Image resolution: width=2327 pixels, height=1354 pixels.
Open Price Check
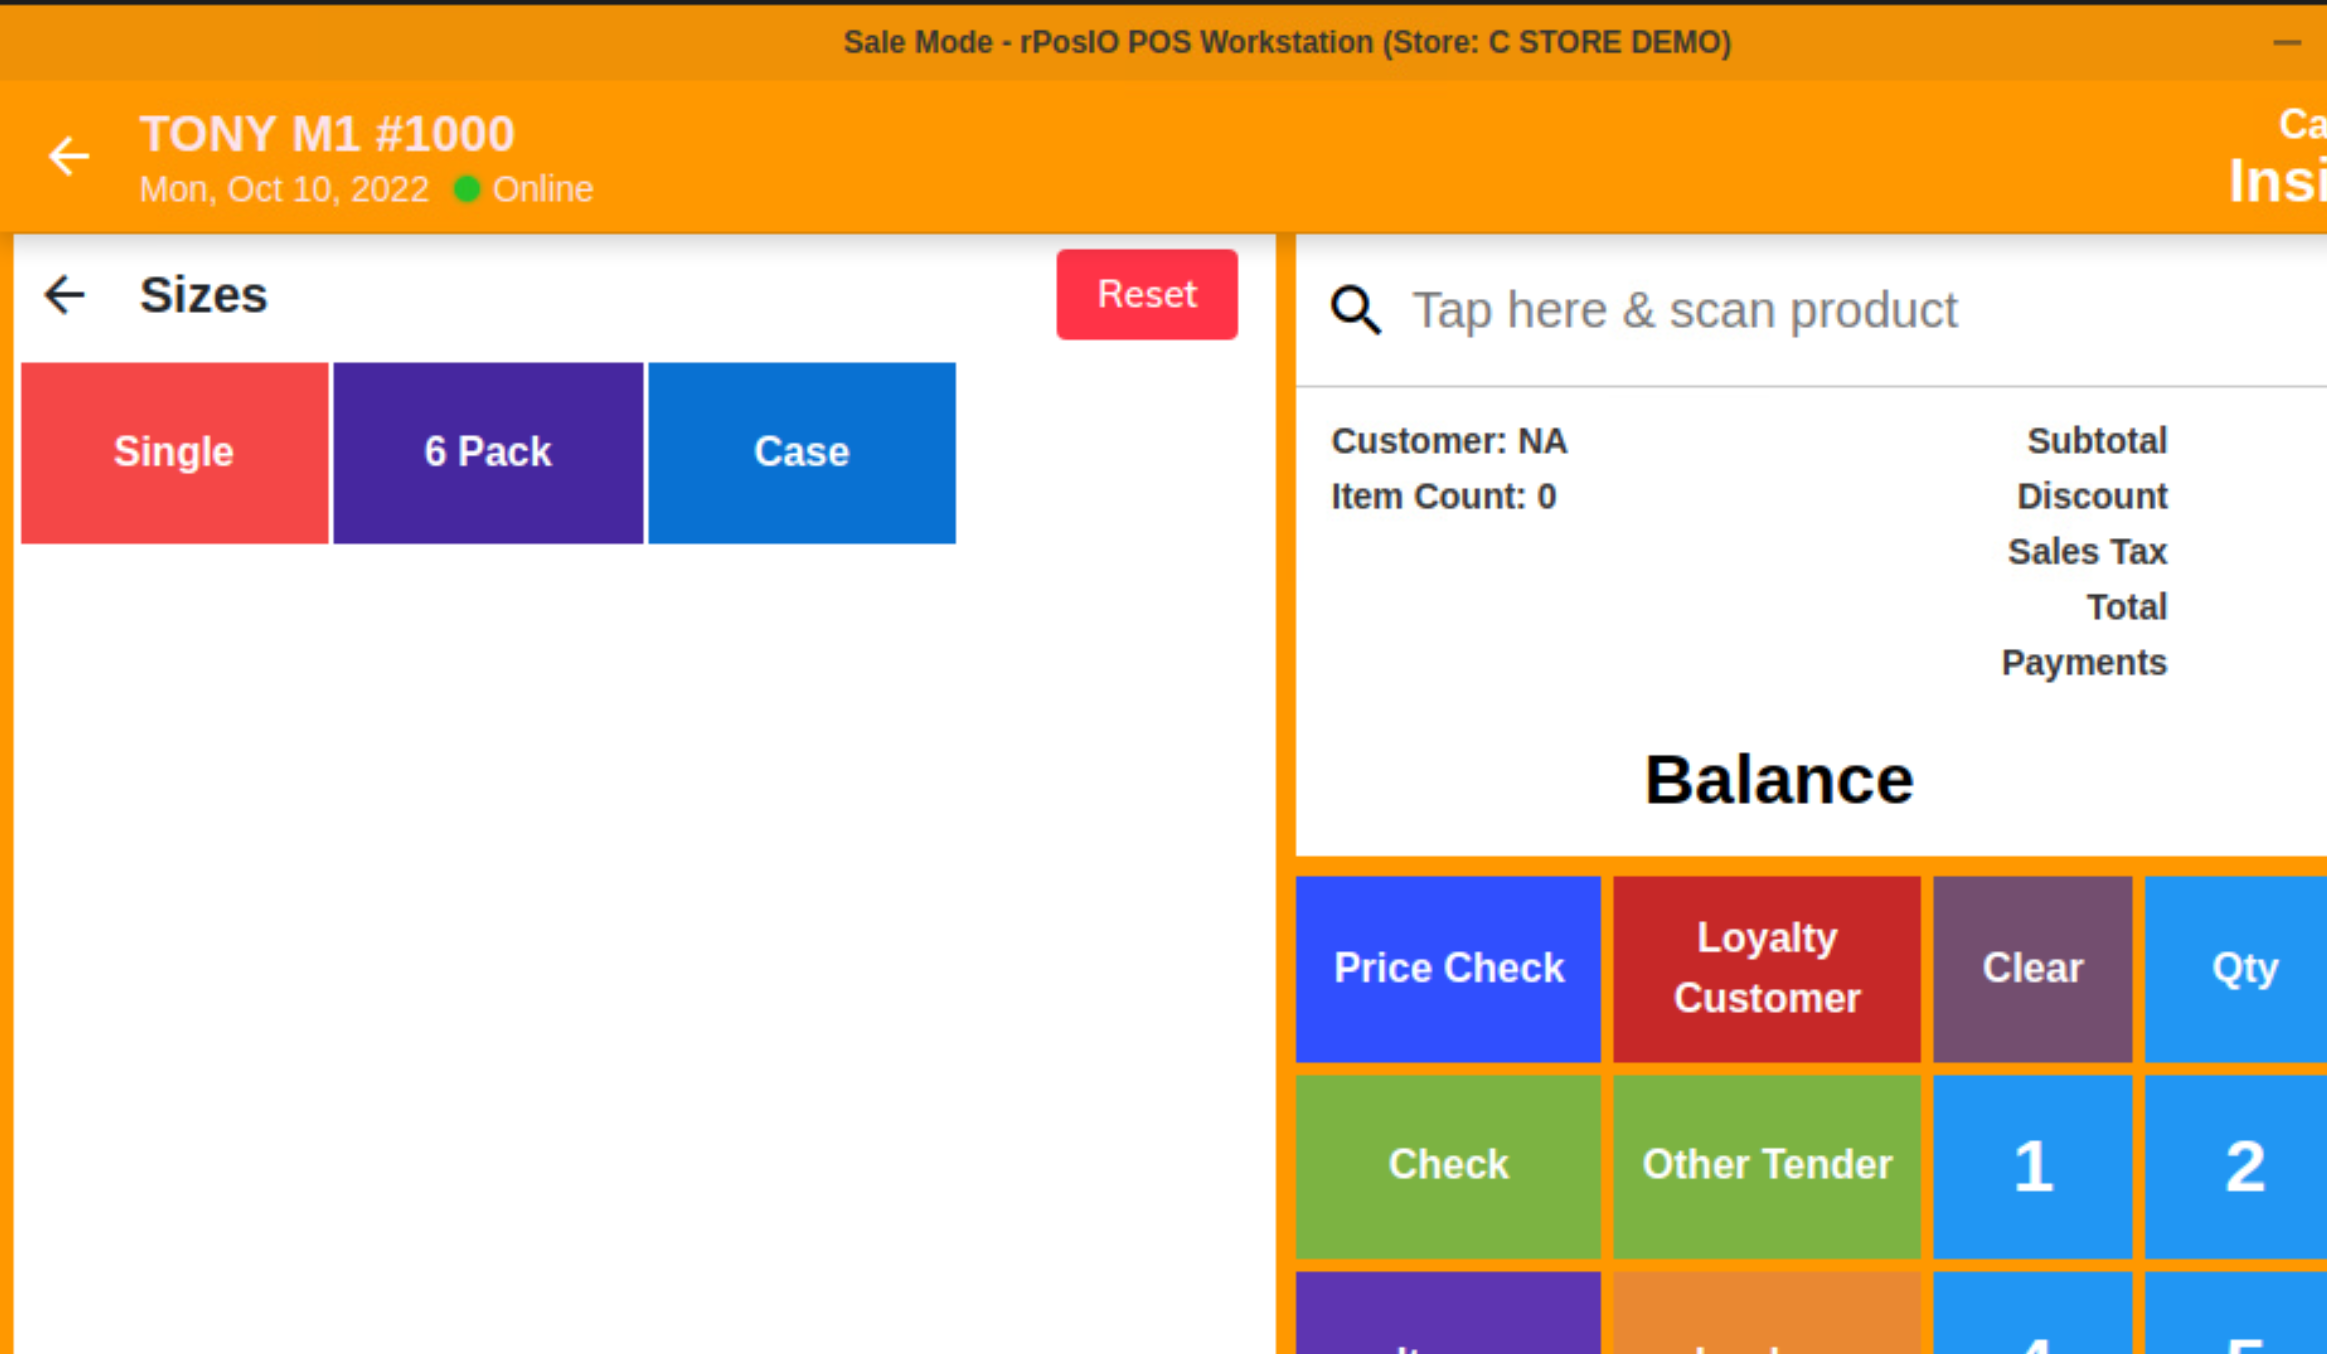point(1448,969)
